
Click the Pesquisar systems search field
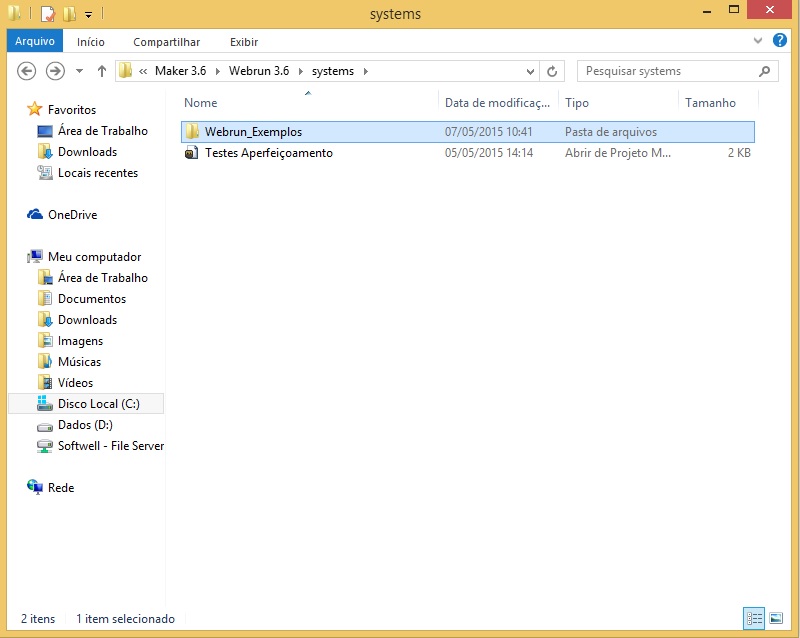[x=665, y=71]
